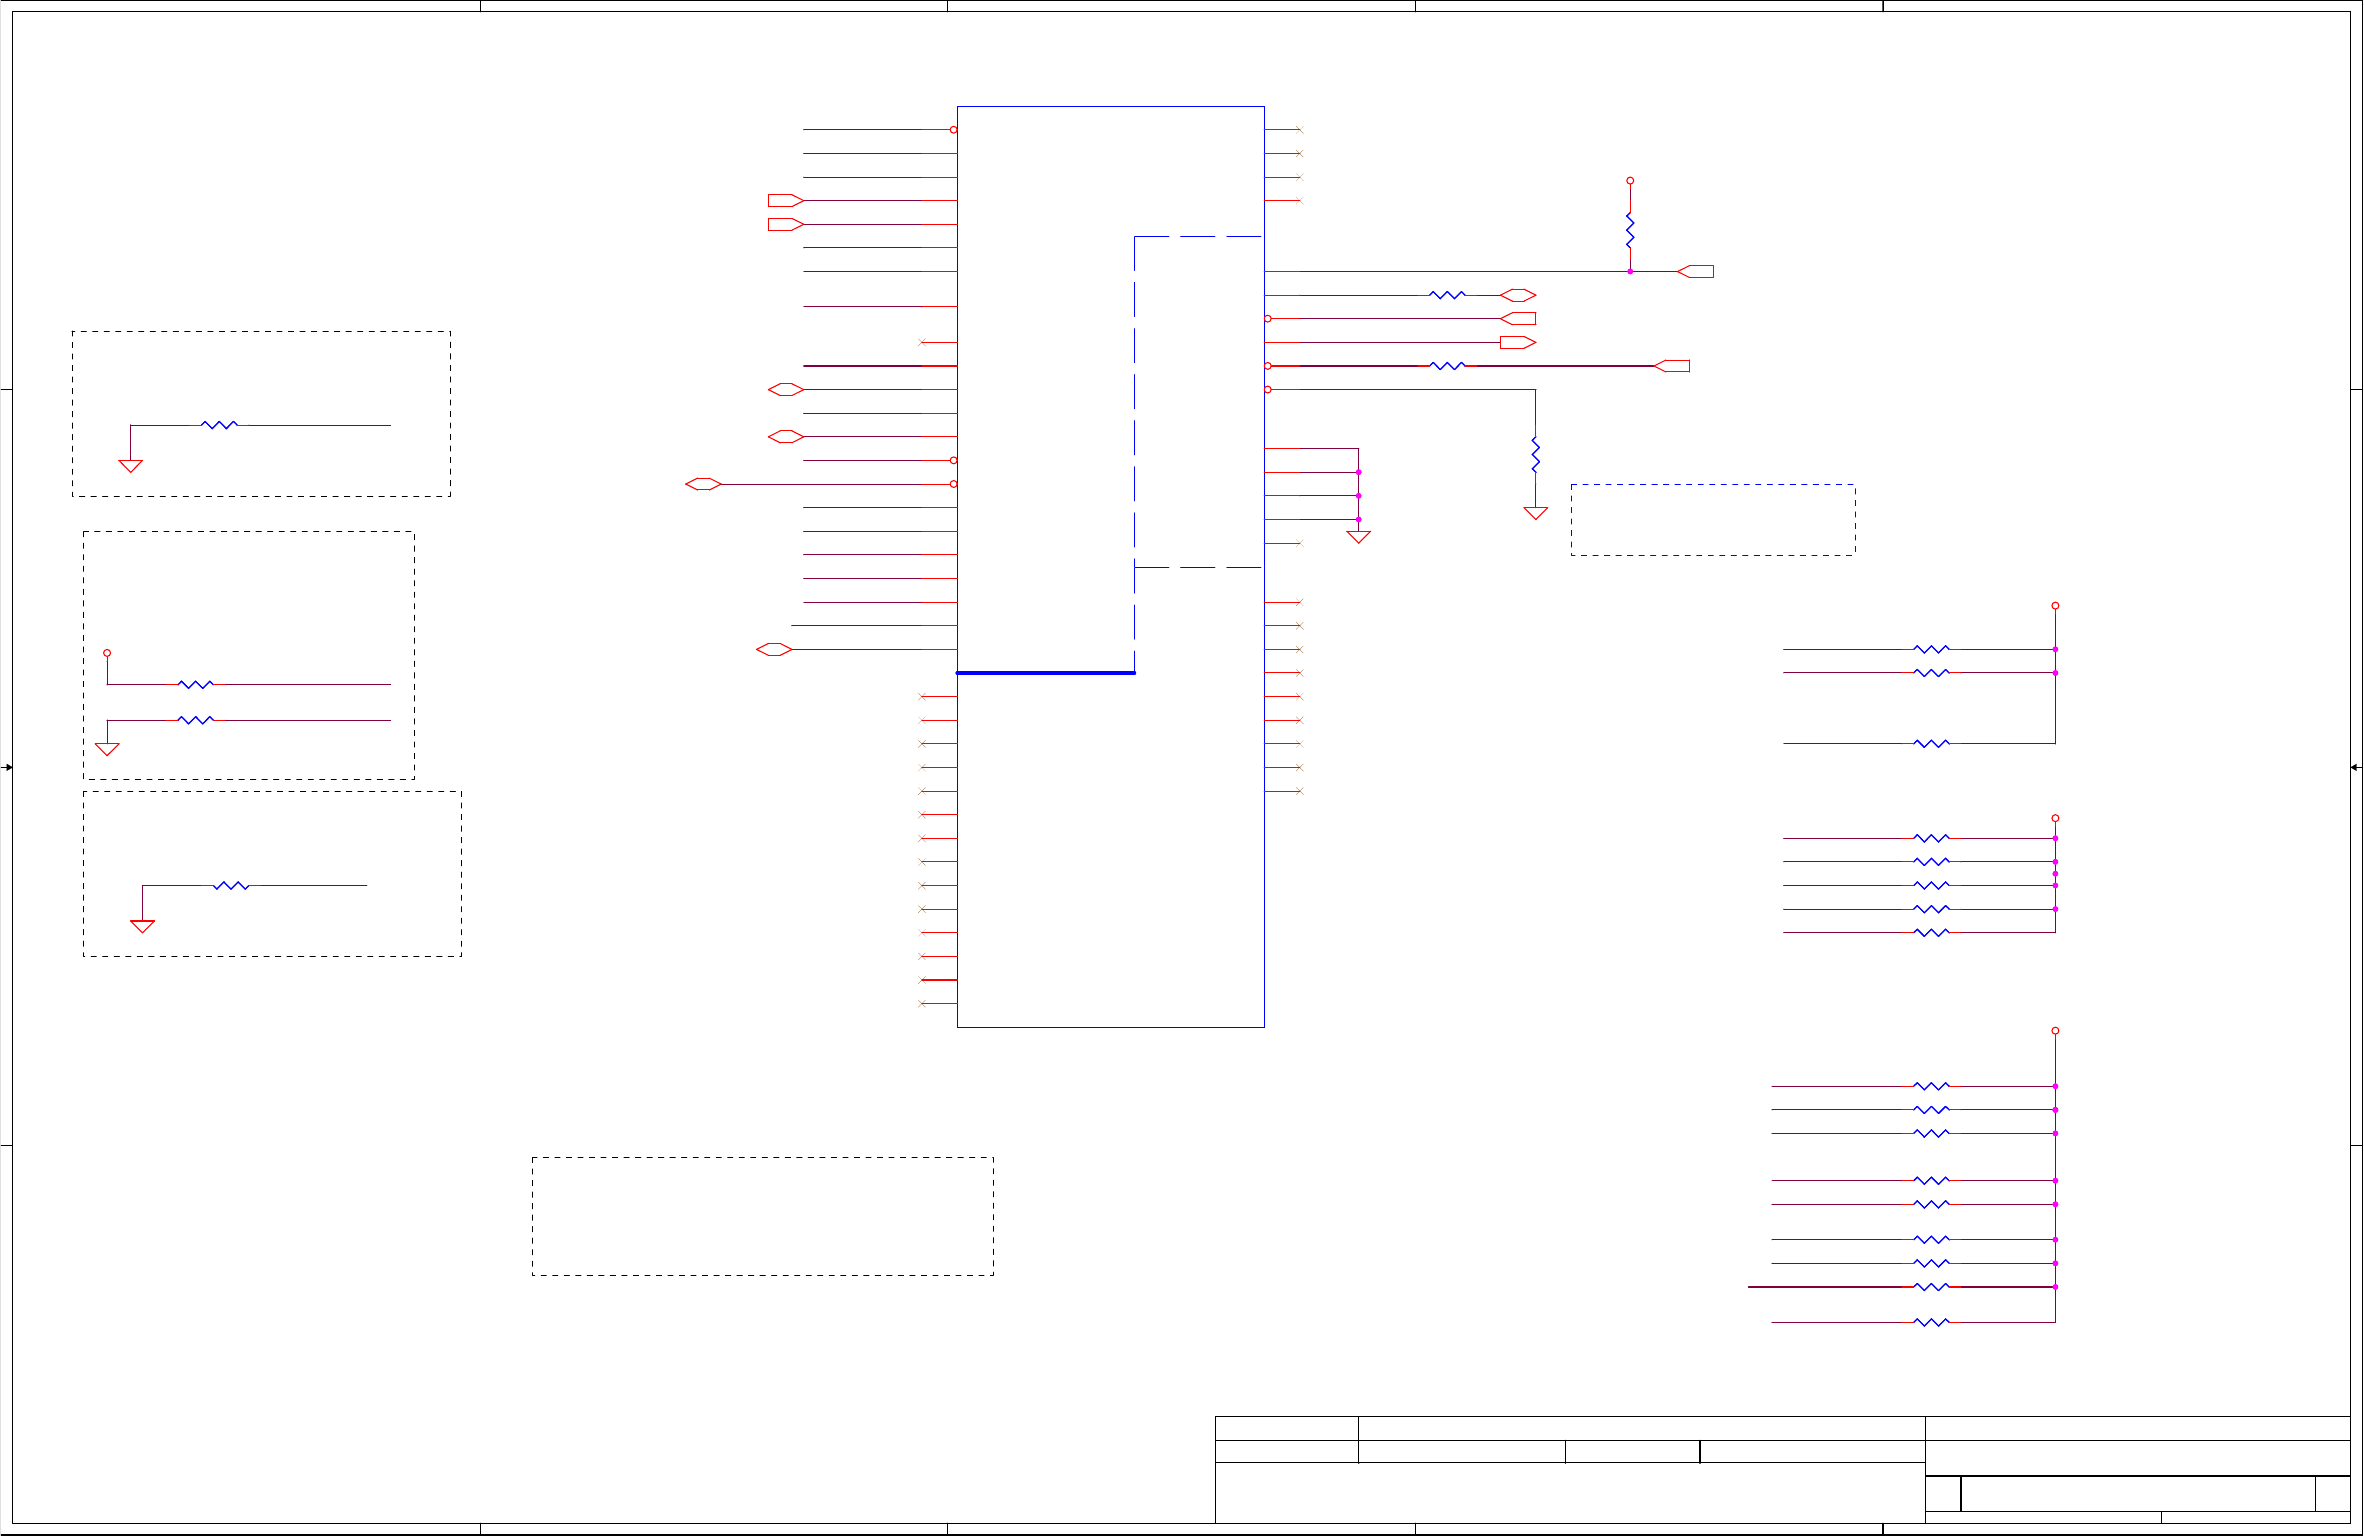Click power circle atop the nine-resistor group
The image size is (2364, 1536).
(2055, 1030)
